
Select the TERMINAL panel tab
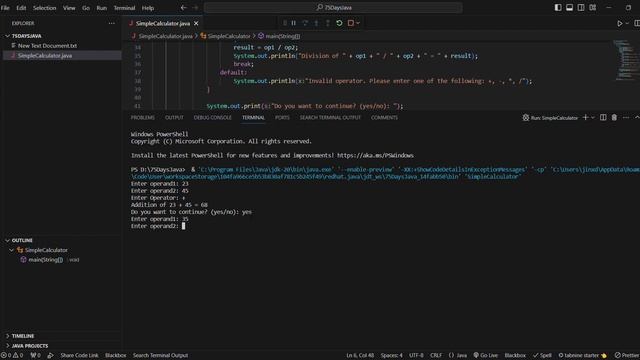coord(253,118)
